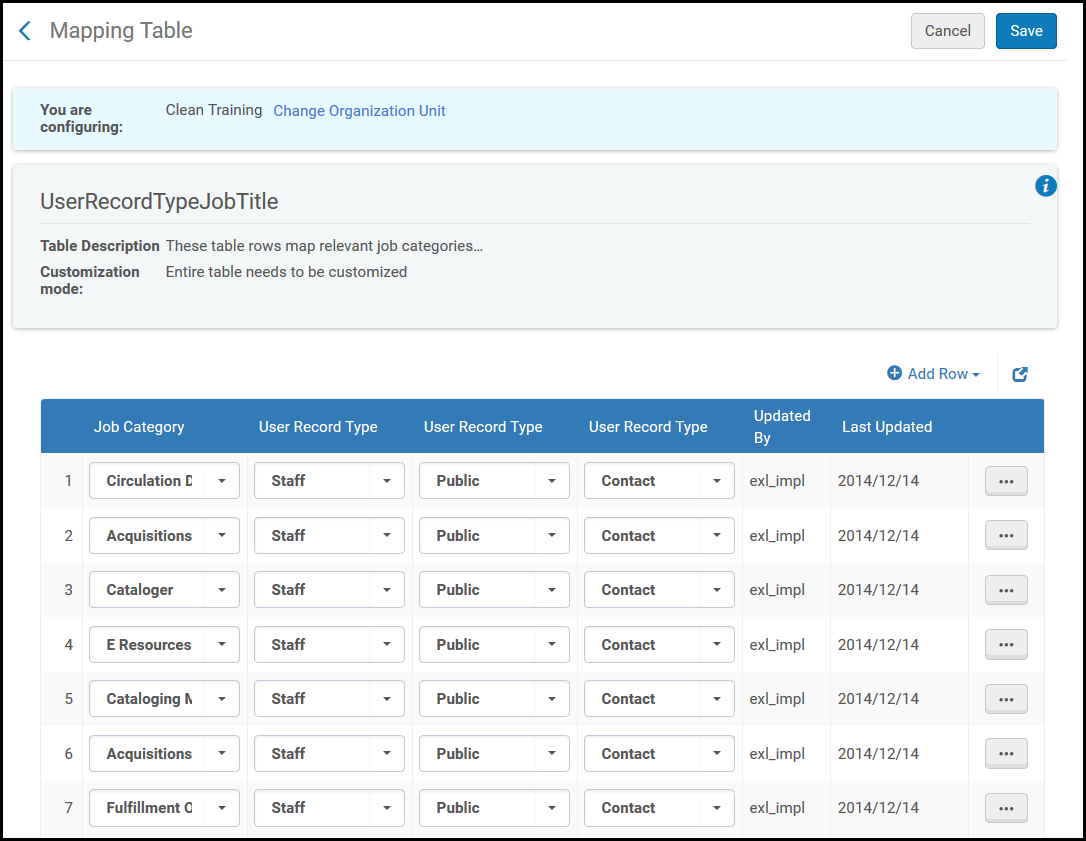Click row 4 last updated date 2014/12/14

pos(878,644)
